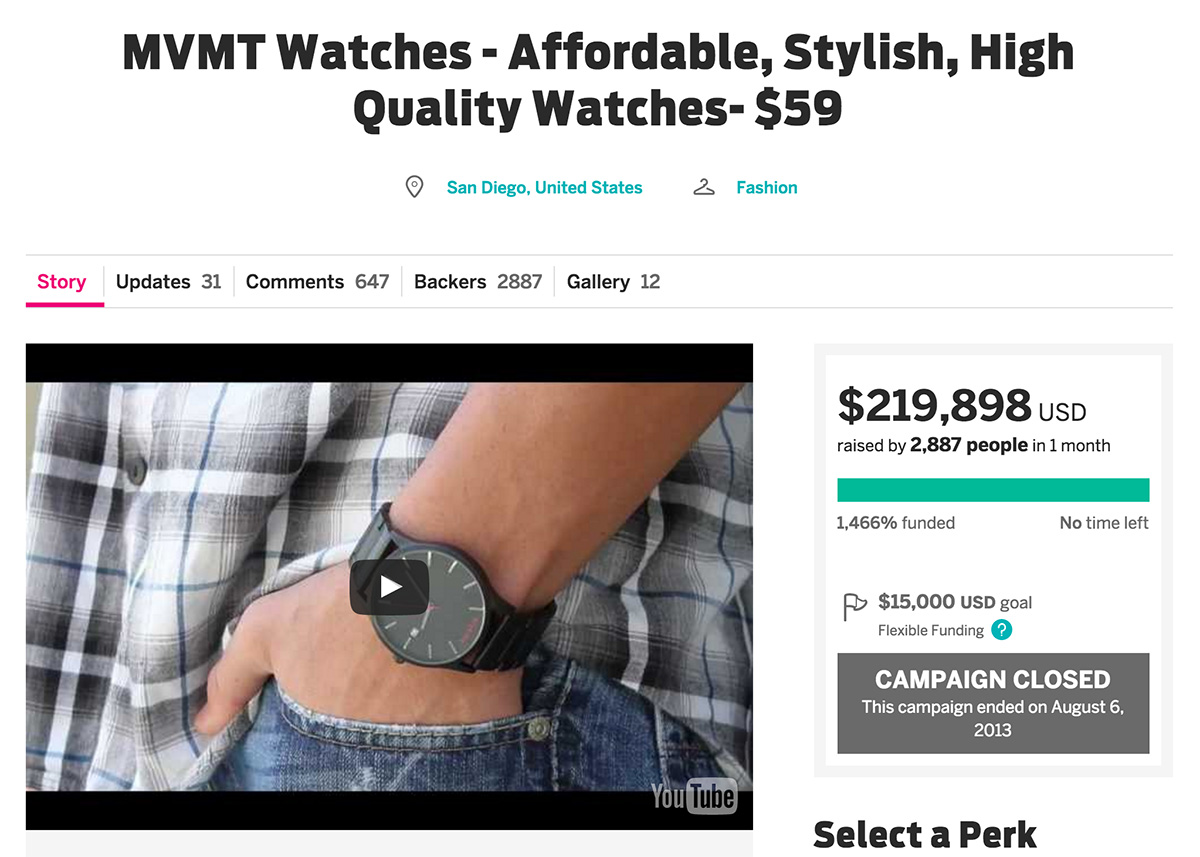Click the $219,898 raised amount
The height and width of the screenshot is (857, 1200).
click(934, 405)
